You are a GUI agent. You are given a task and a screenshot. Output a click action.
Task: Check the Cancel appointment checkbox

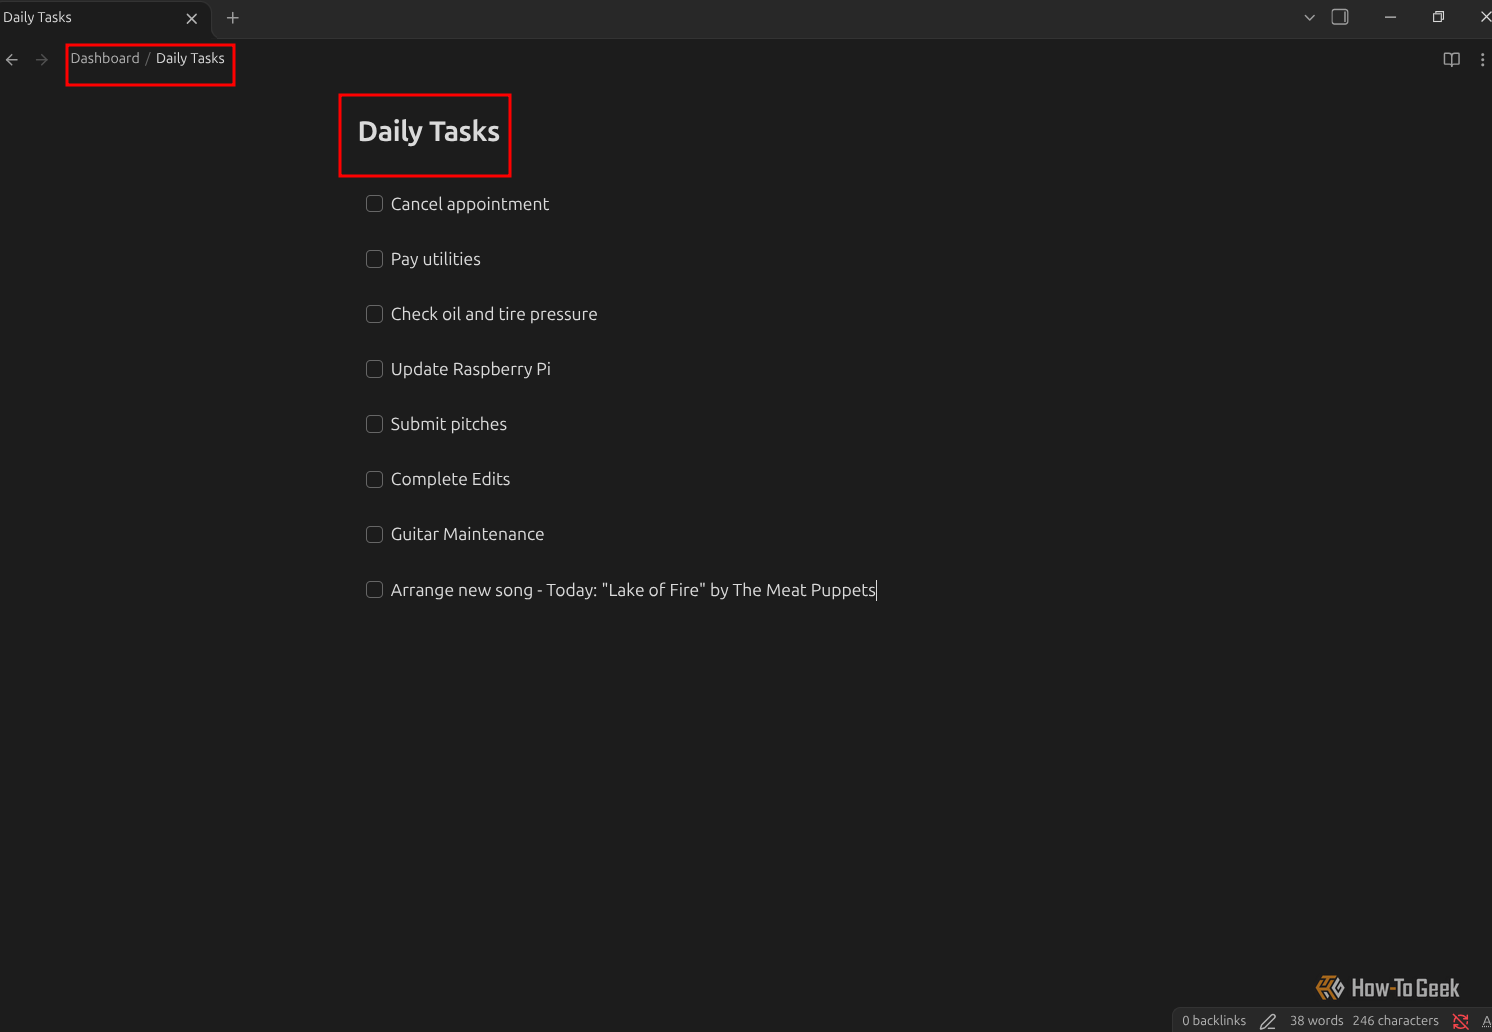[375, 204]
